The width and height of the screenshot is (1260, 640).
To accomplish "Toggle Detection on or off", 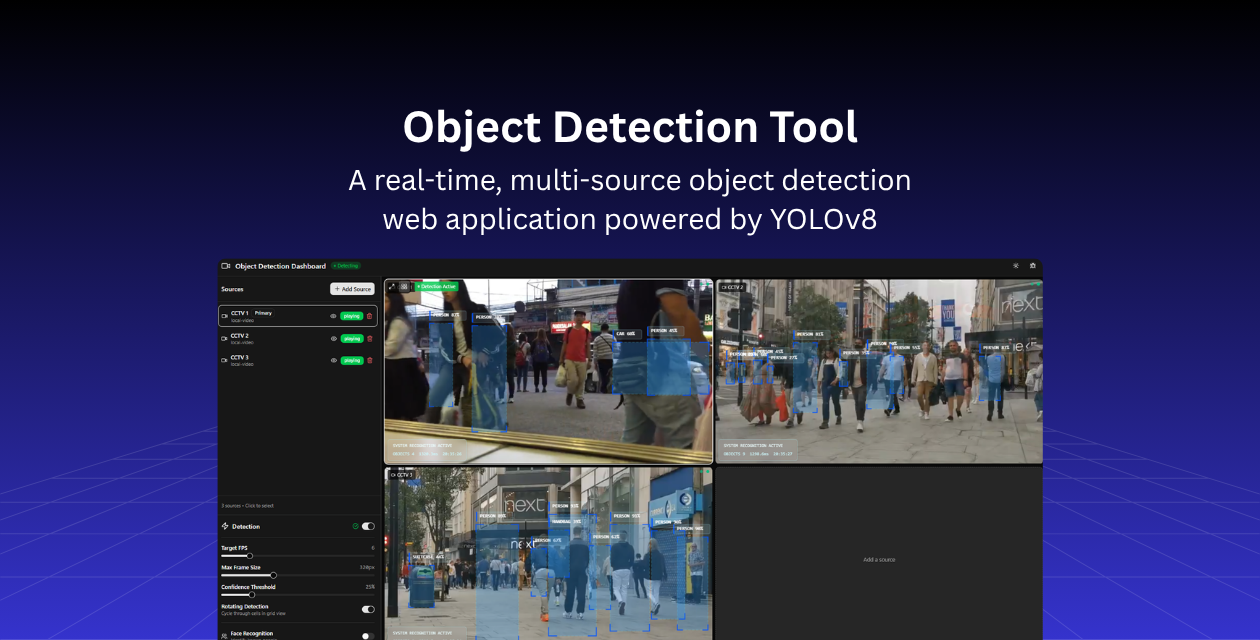I will (368, 526).
